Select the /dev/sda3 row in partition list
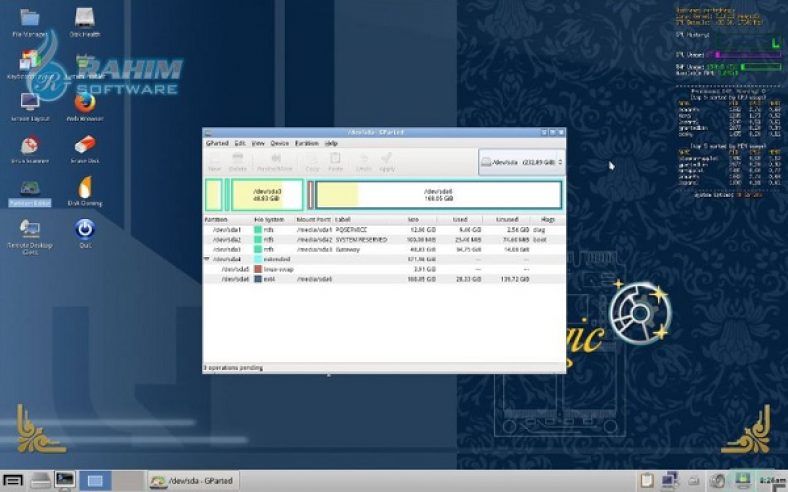Viewport: 788px width, 492px height. pos(384,249)
